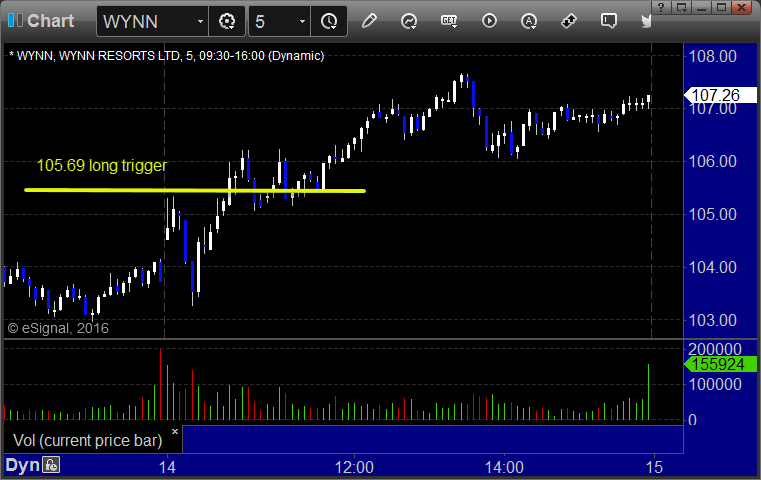Select the yellow trigger trend line
Viewport: 761px width, 480px height.
coord(195,190)
